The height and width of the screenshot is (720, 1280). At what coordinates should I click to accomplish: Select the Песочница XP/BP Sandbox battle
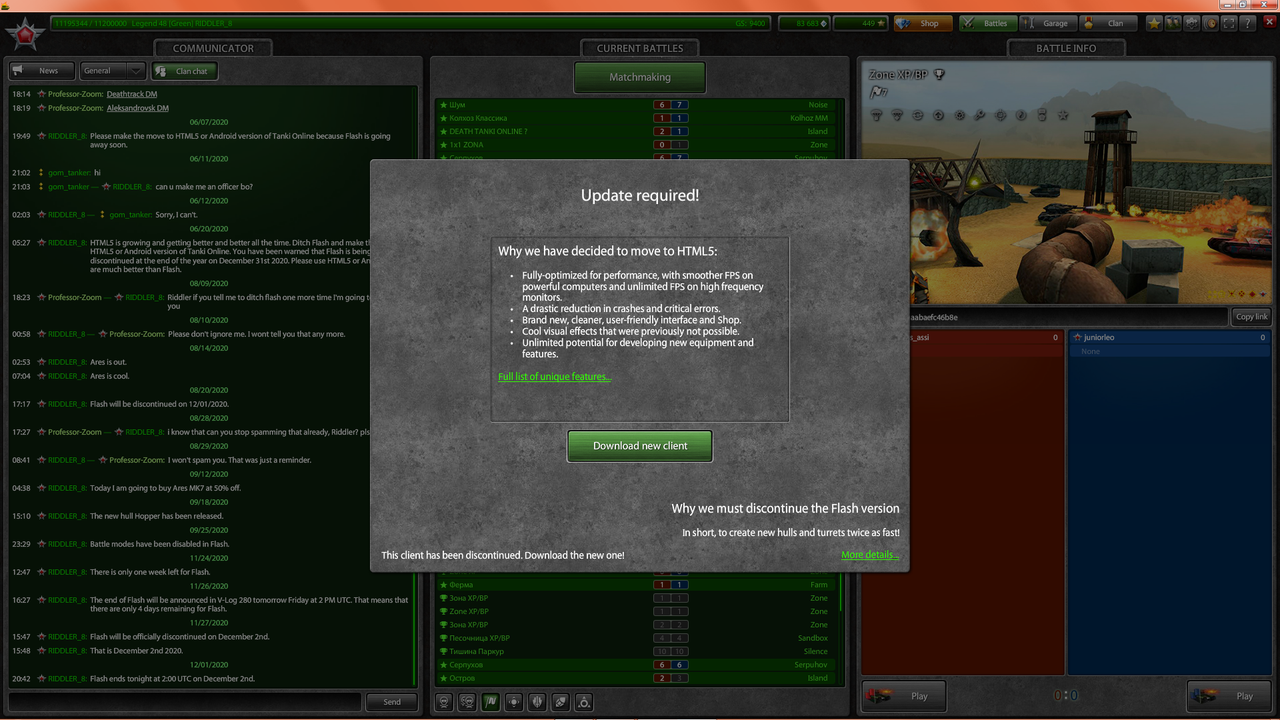click(x=635, y=638)
